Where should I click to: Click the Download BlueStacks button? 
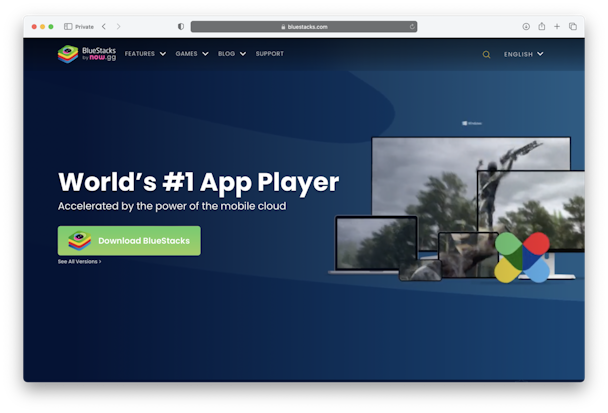click(129, 240)
